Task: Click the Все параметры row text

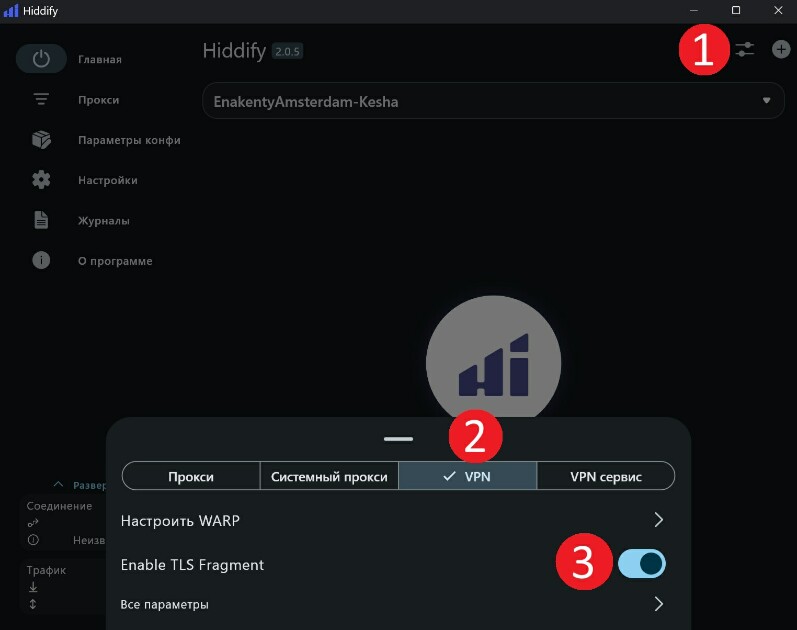Action: [x=164, y=604]
